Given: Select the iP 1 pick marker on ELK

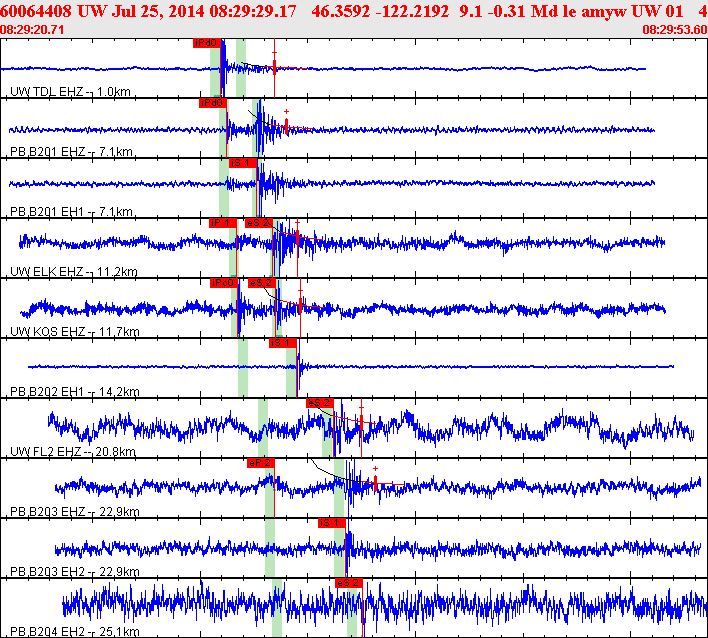Looking at the screenshot, I should tap(223, 223).
